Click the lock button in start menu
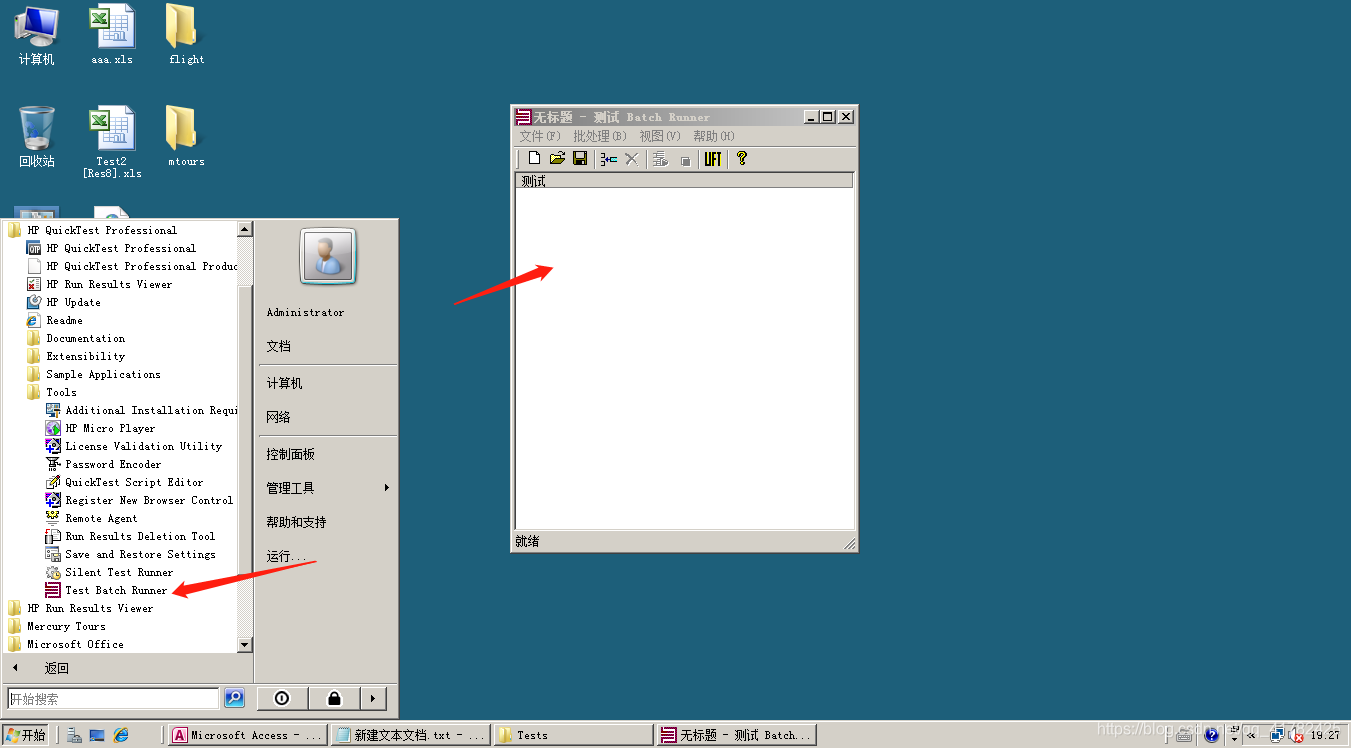 click(334, 698)
